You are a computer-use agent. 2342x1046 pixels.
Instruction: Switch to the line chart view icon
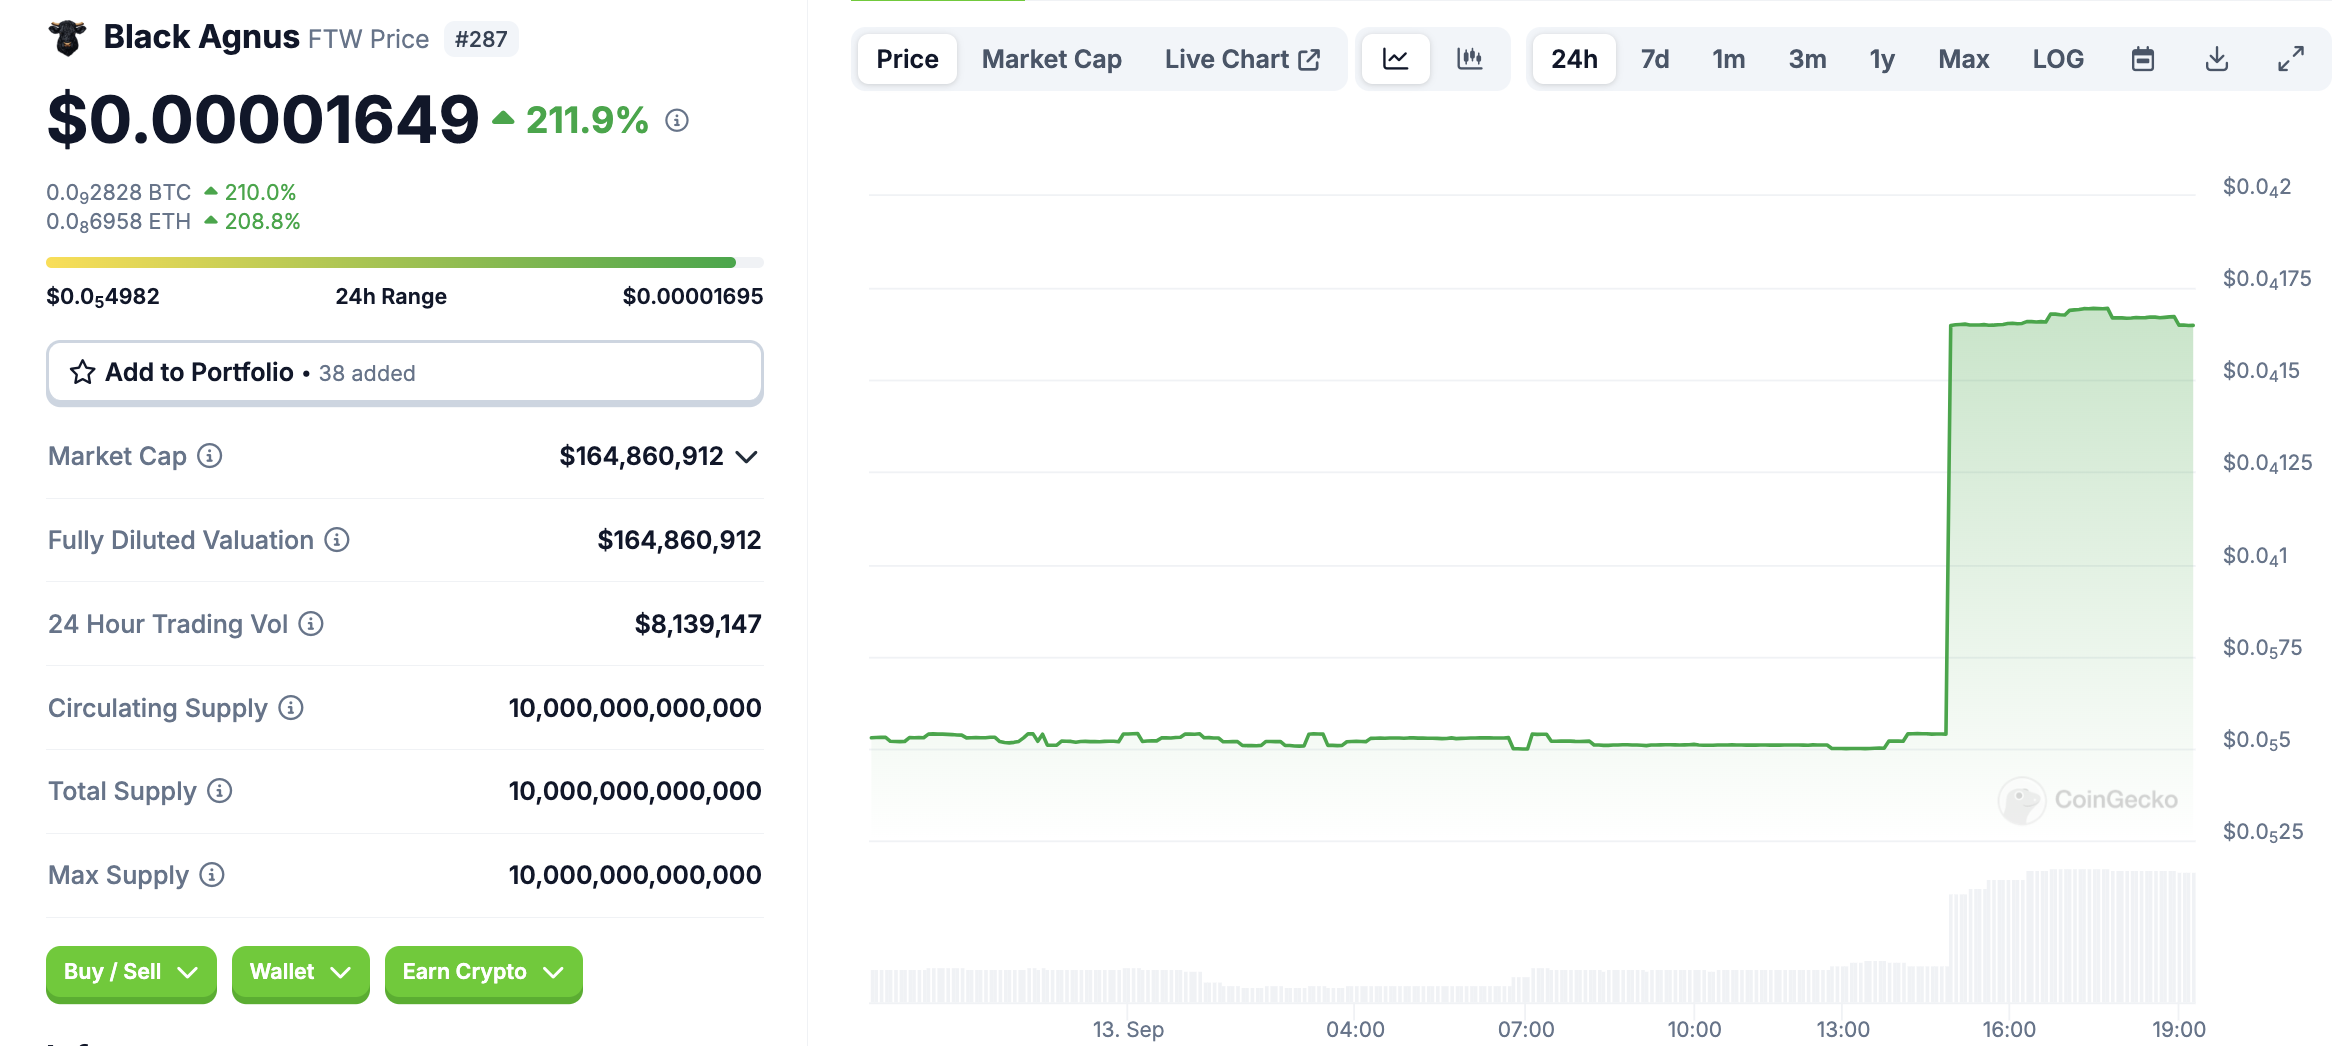pos(1395,59)
